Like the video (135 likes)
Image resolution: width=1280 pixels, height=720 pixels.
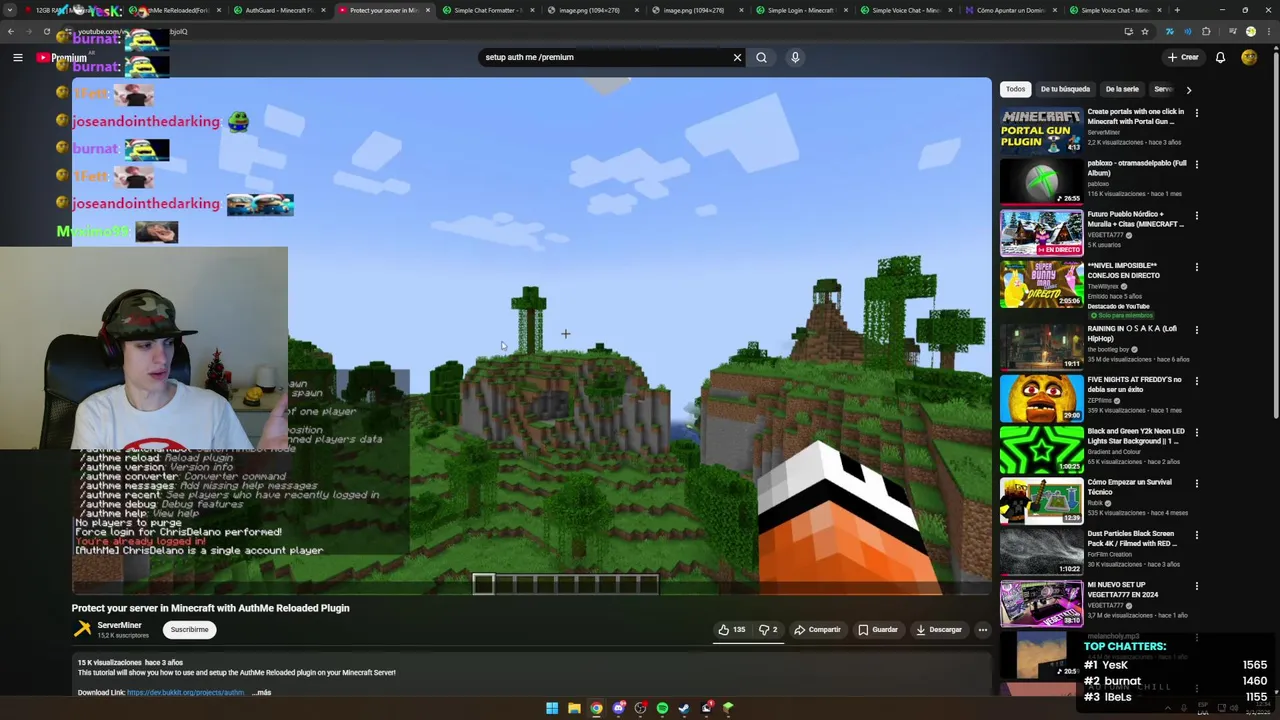click(732, 630)
